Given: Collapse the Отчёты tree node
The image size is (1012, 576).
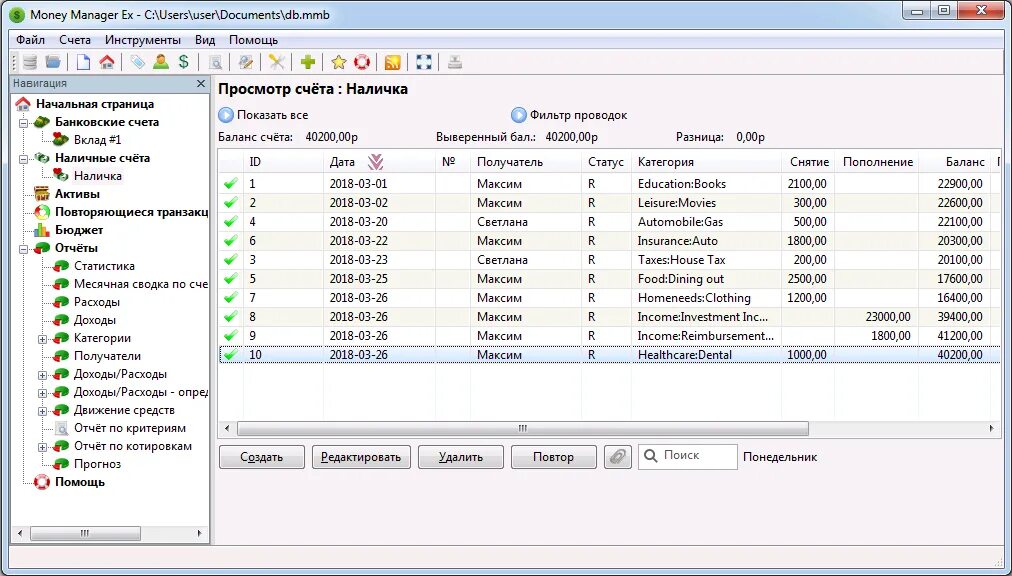Looking at the screenshot, I should point(24,248).
